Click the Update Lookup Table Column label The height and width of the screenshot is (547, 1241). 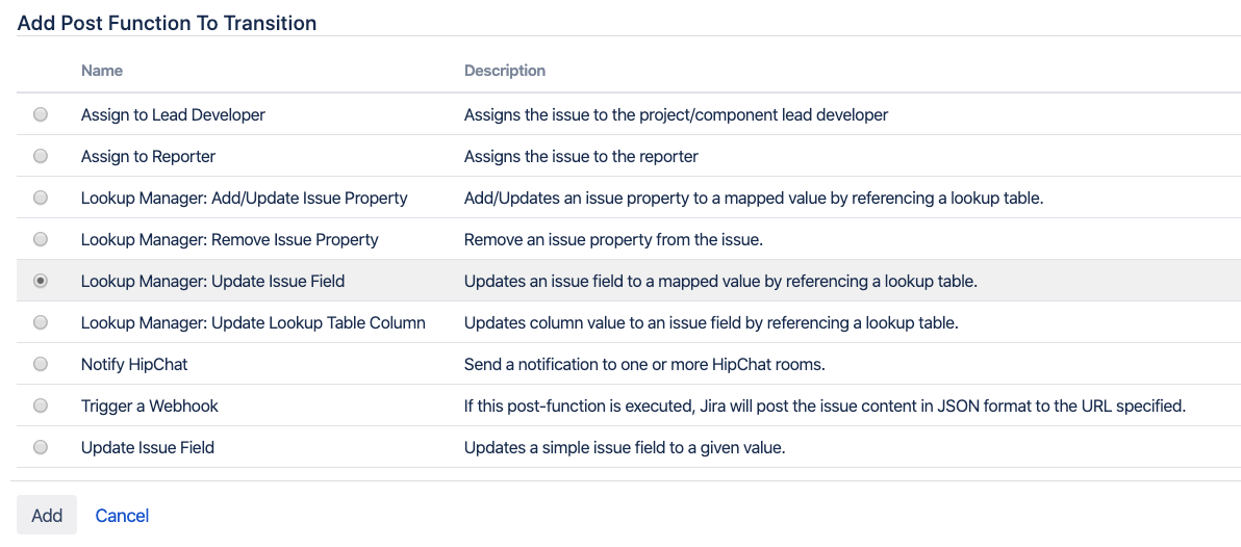pyautogui.click(x=253, y=323)
